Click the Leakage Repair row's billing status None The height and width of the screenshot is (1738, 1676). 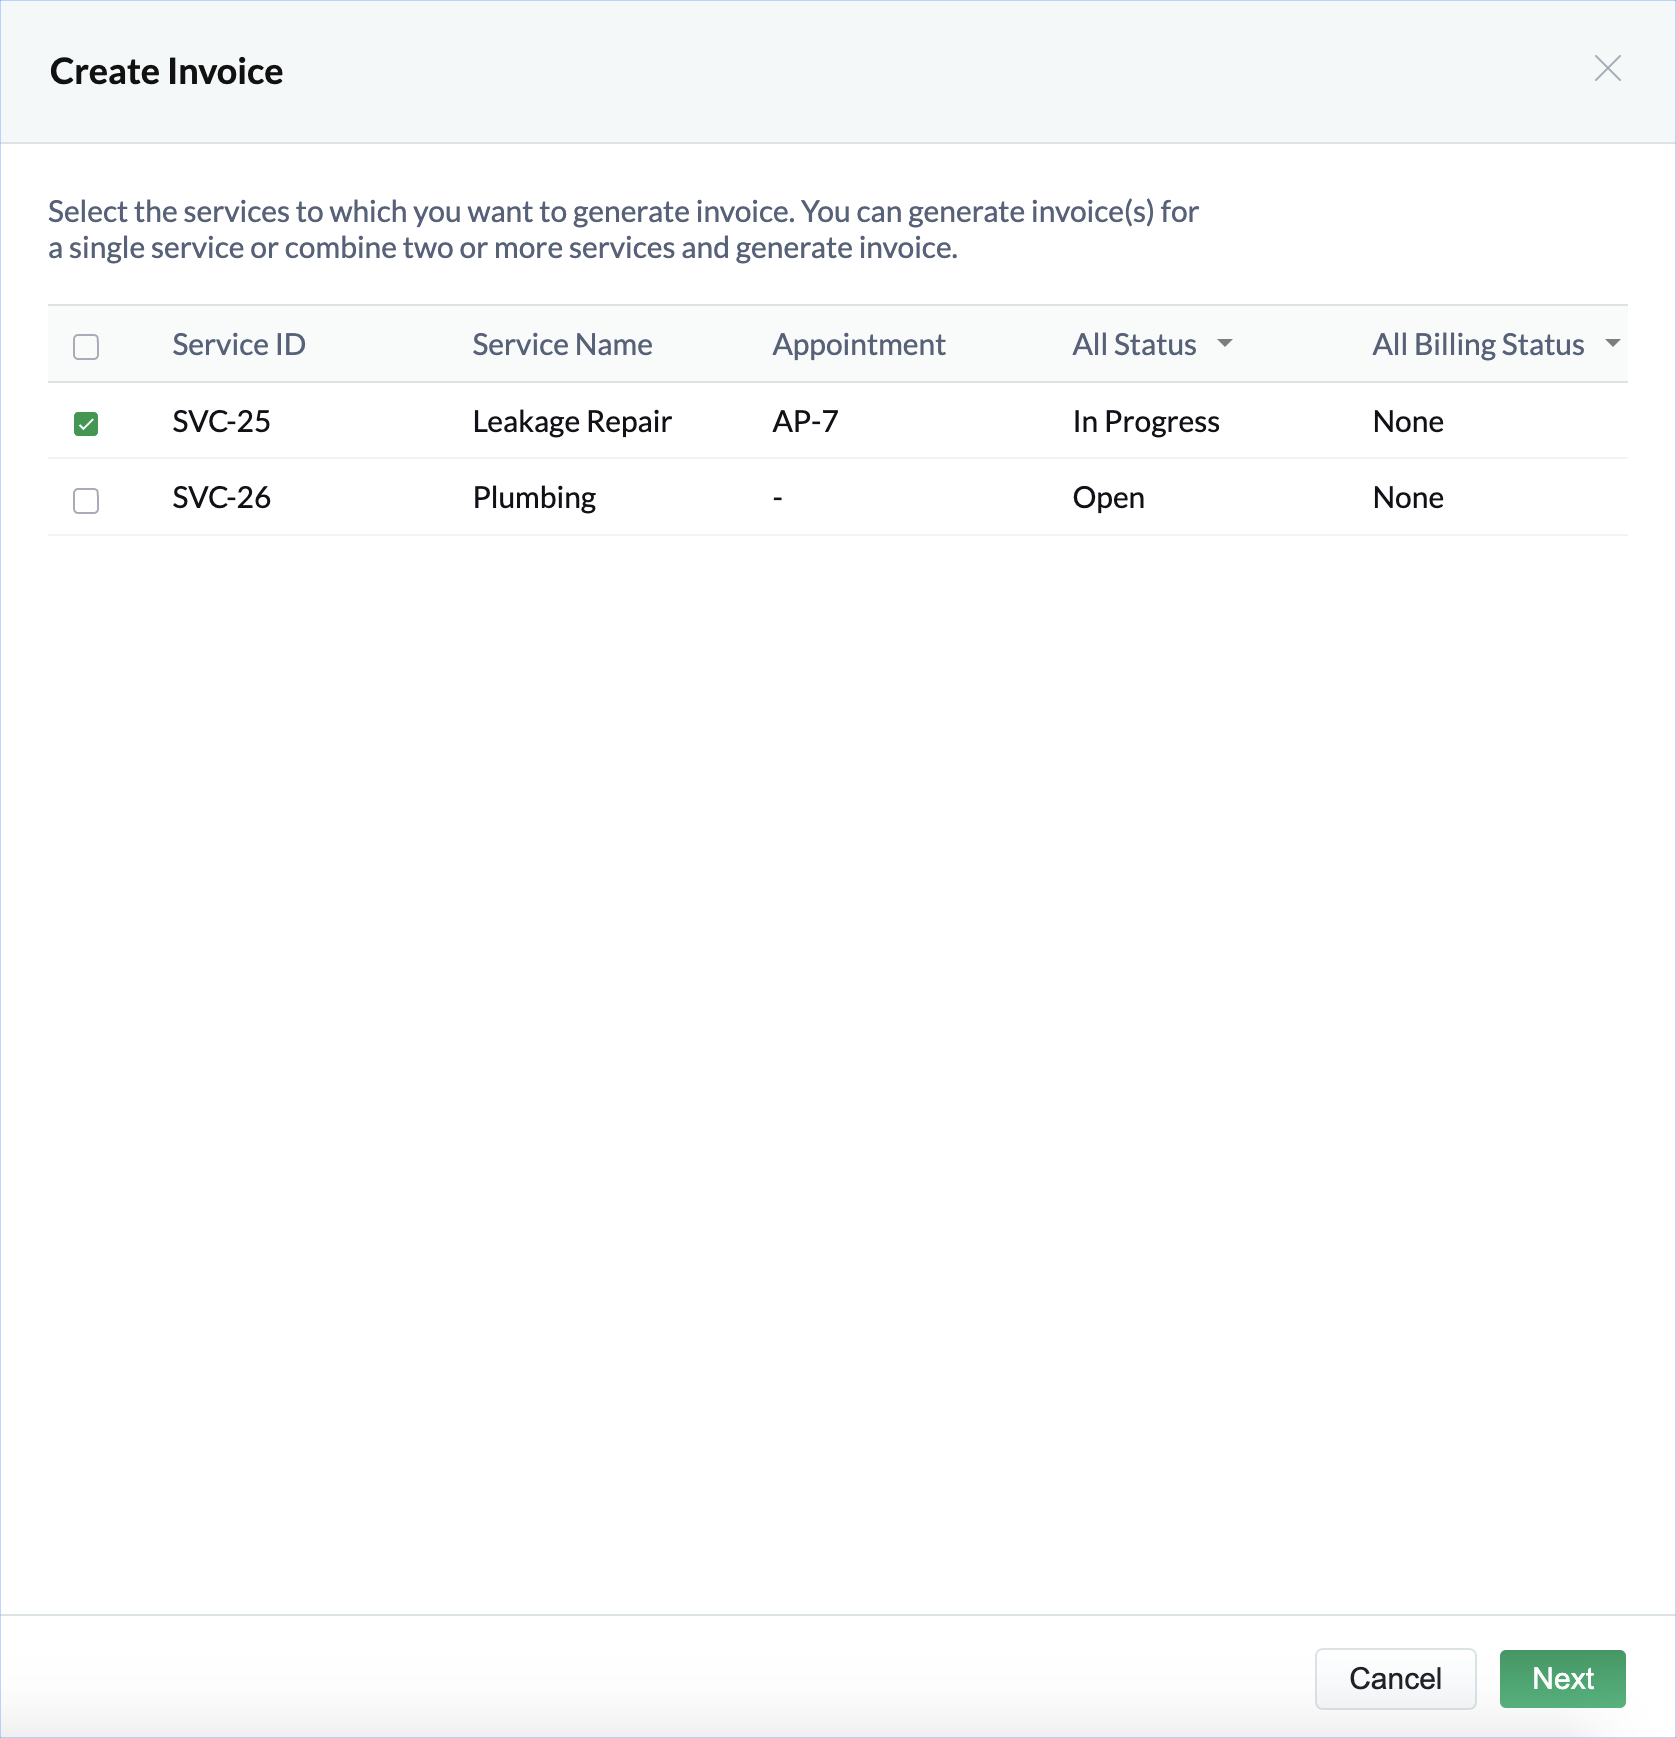tap(1407, 422)
